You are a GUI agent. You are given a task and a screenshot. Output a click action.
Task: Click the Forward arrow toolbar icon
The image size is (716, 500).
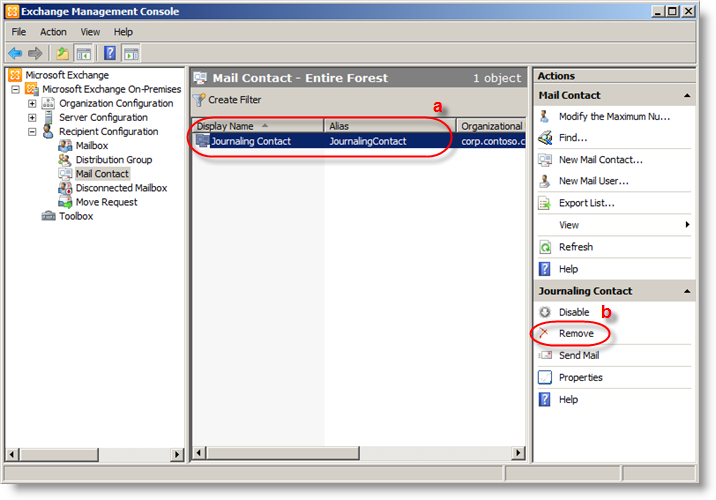point(35,53)
